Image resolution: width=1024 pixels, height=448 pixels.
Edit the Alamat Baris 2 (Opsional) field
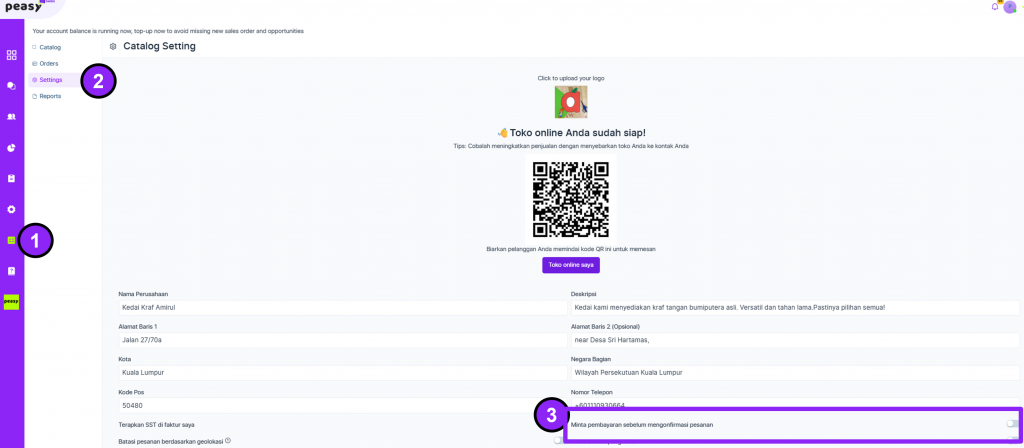(x=795, y=340)
